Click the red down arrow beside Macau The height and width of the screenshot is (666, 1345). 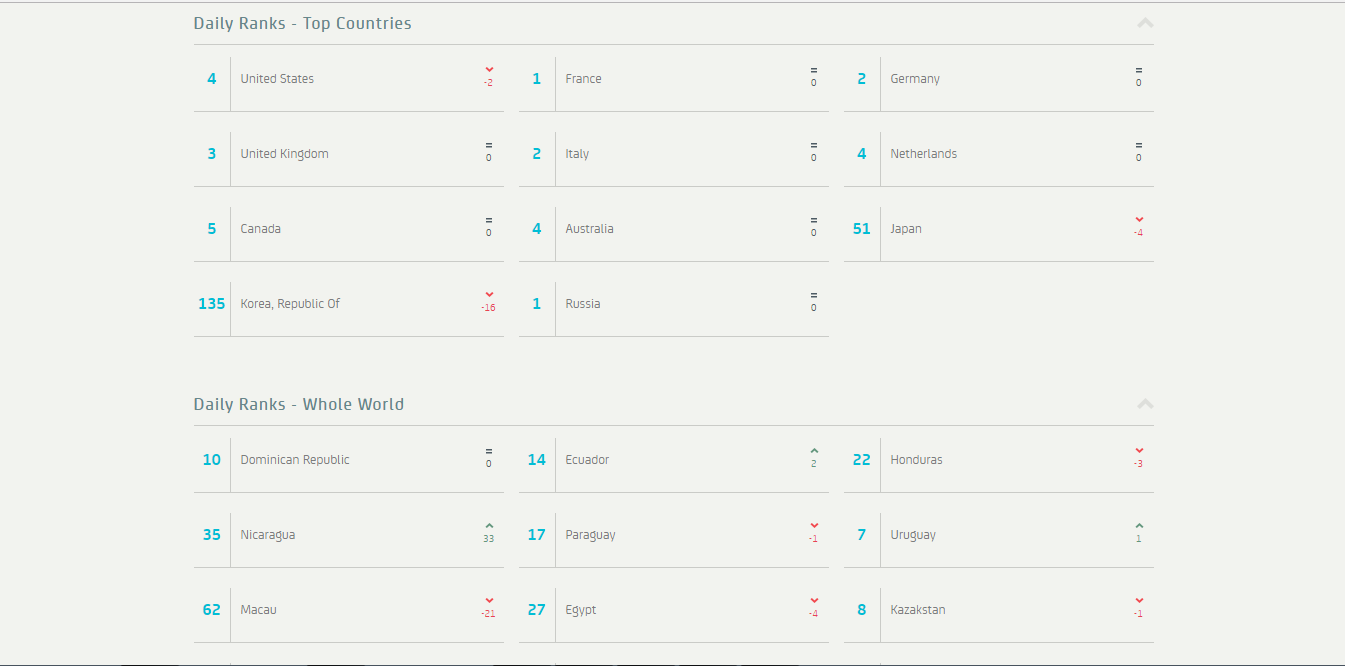[x=489, y=601]
